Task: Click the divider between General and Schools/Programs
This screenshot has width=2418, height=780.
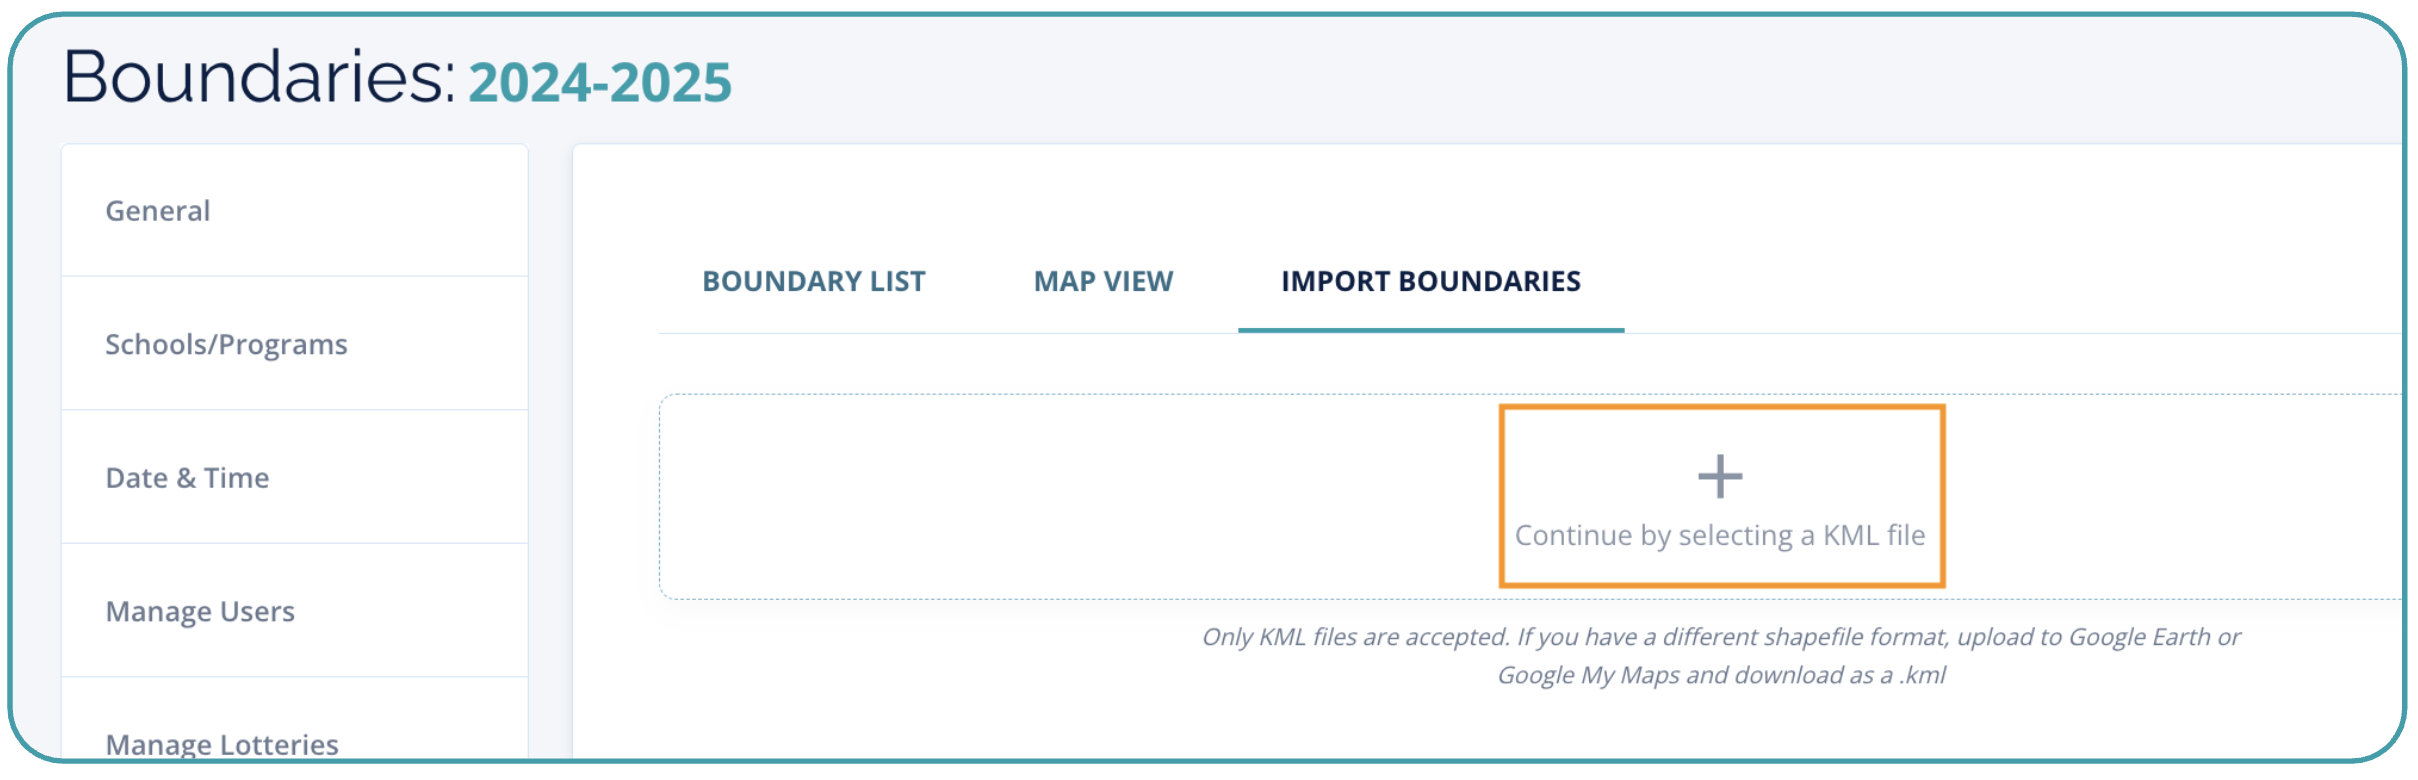Action: tap(294, 276)
